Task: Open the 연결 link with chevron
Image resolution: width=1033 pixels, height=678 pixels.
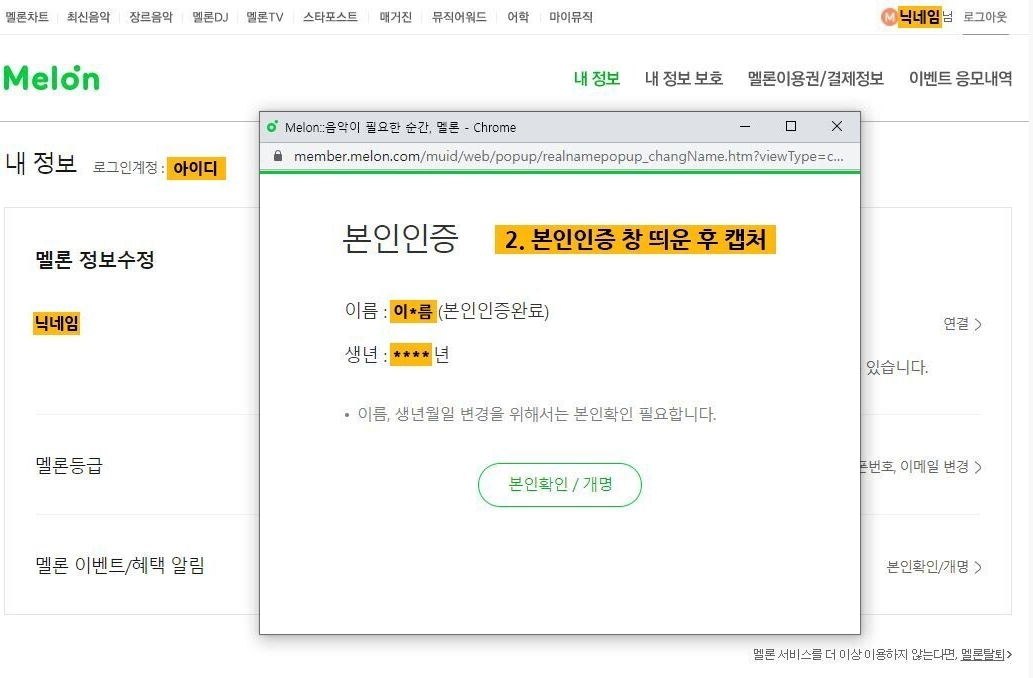Action: (963, 324)
